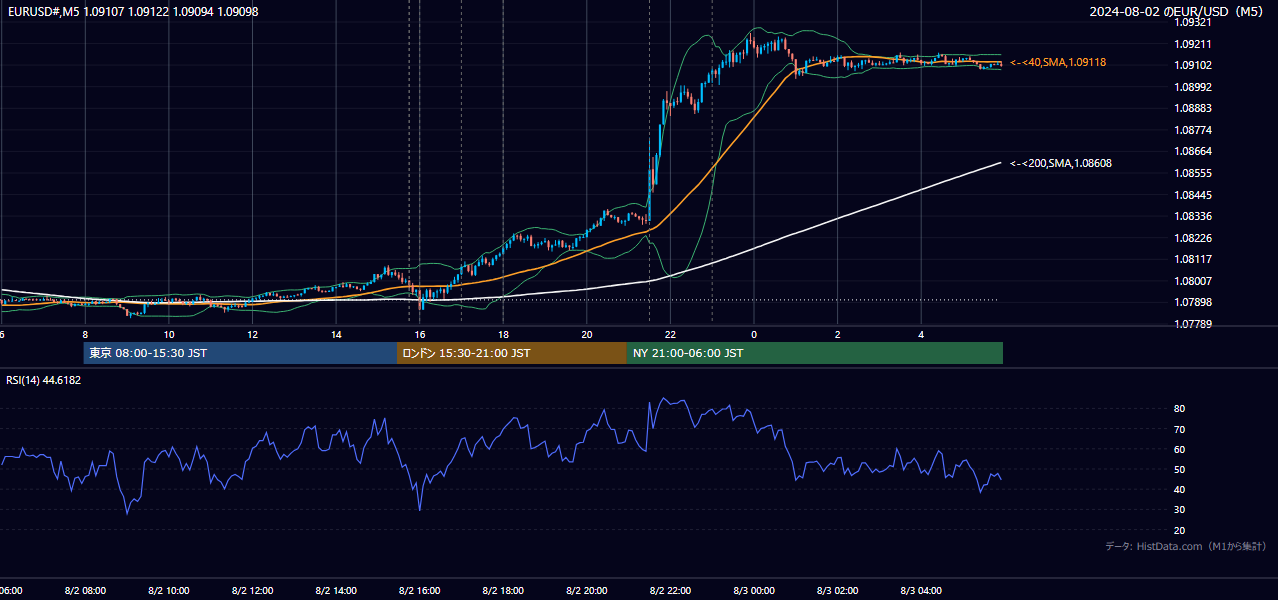The height and width of the screenshot is (600, 1278).
Task: Click price axis value 1.08555
Action: coord(1193,173)
